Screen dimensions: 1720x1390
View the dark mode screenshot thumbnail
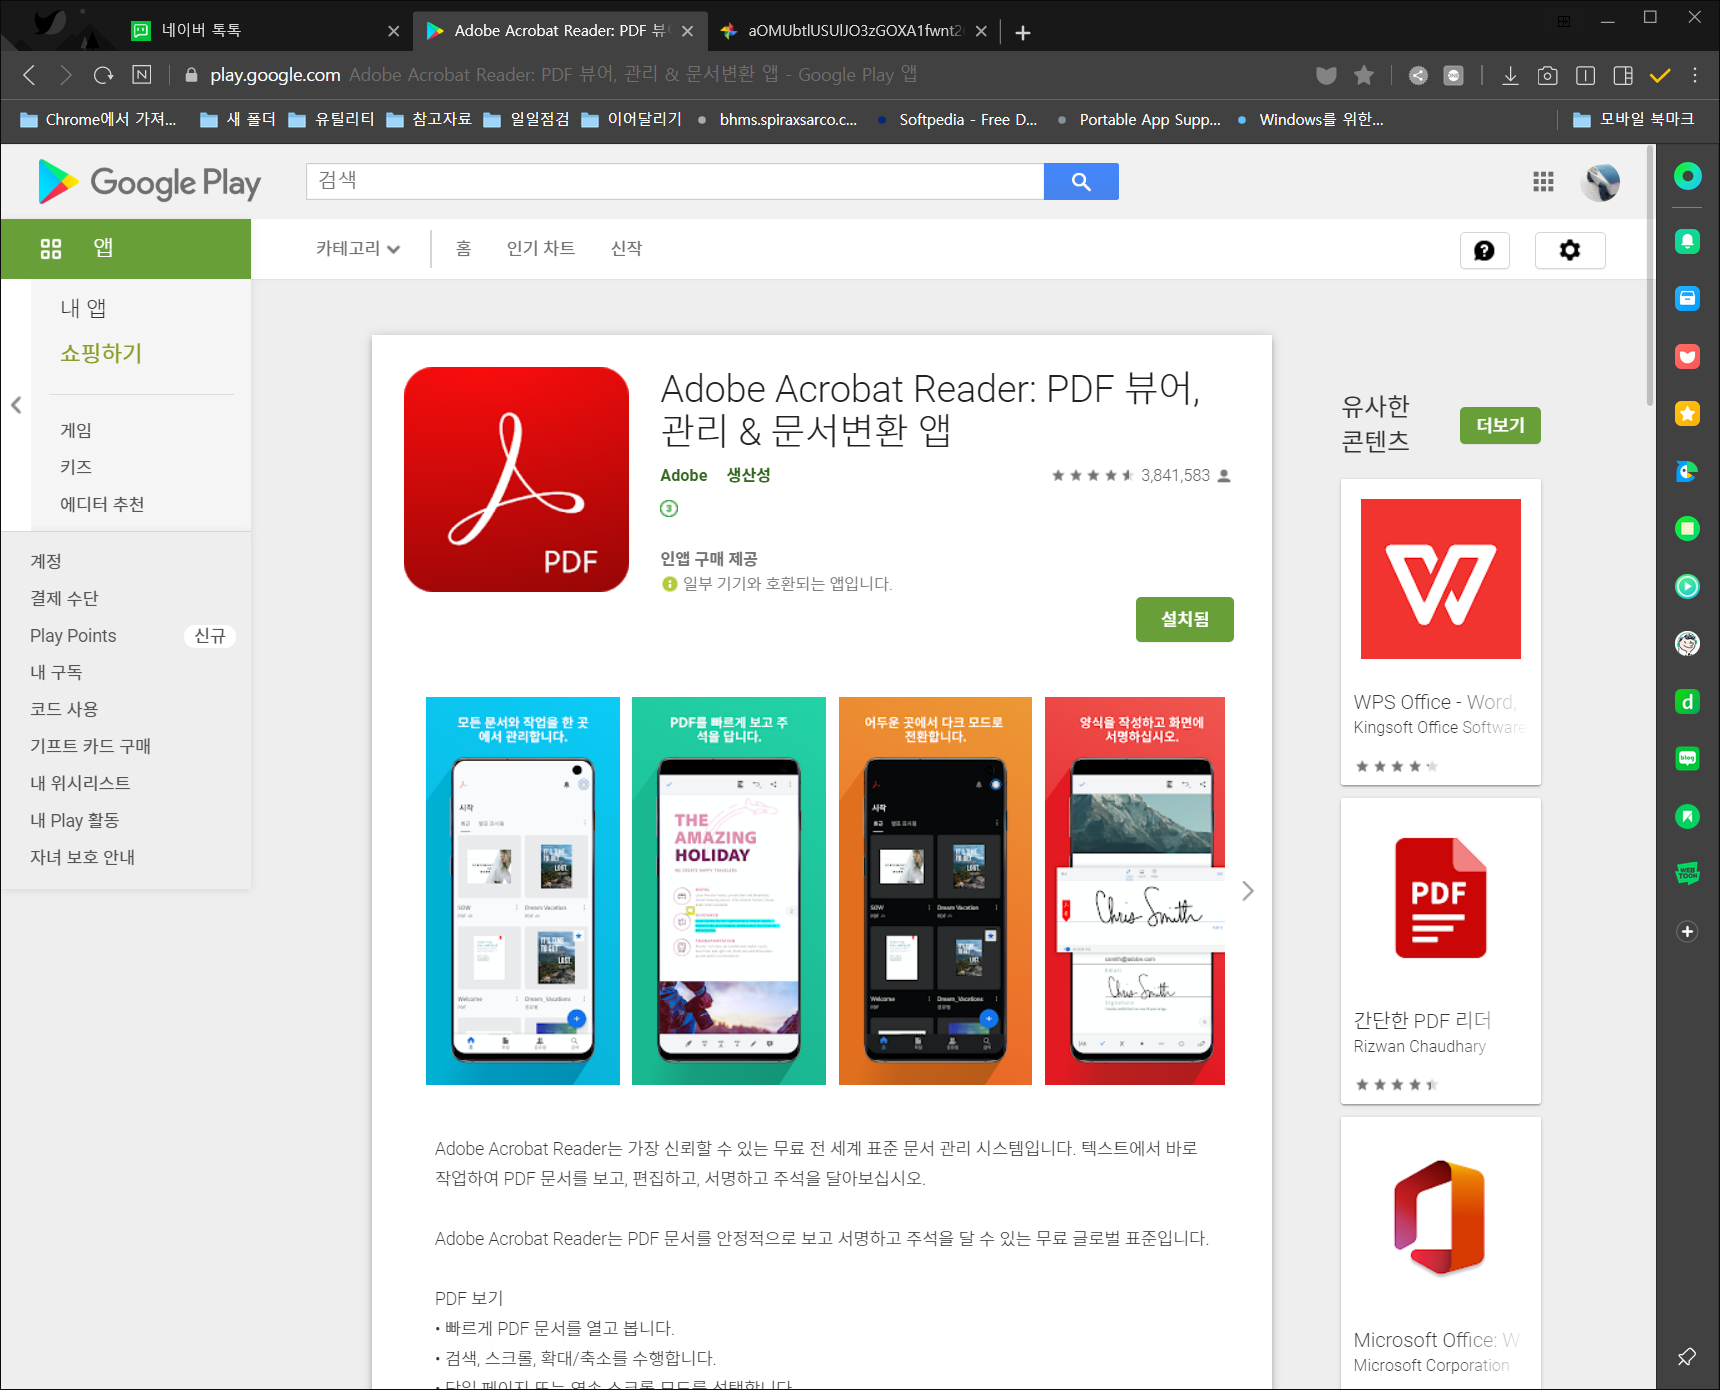935,891
